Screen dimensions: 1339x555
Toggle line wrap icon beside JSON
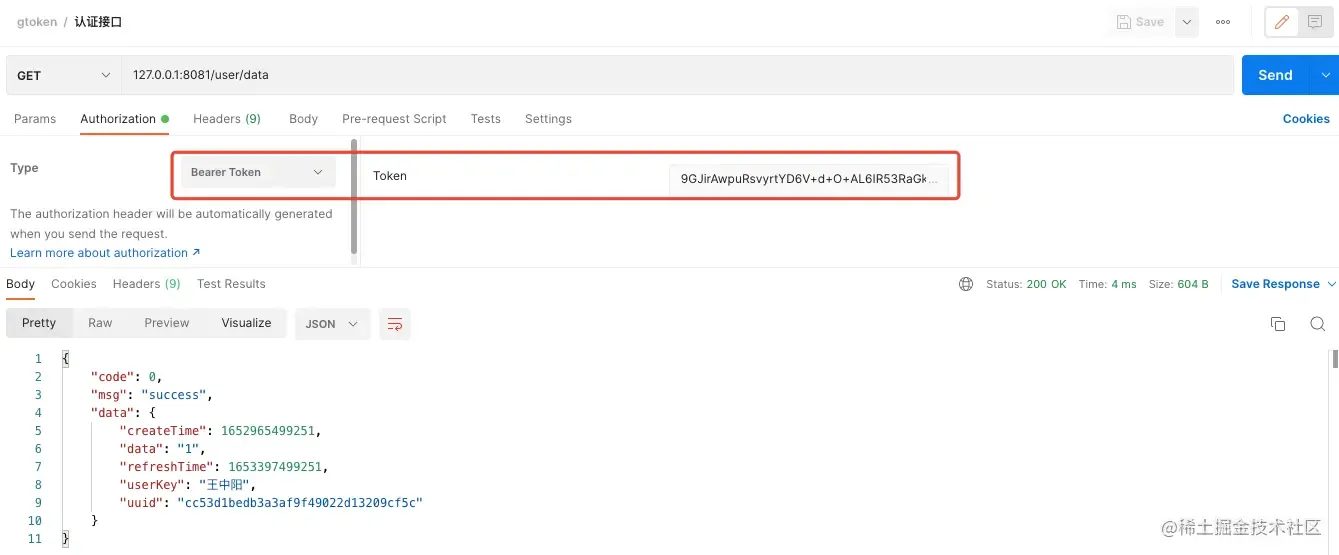tap(395, 324)
